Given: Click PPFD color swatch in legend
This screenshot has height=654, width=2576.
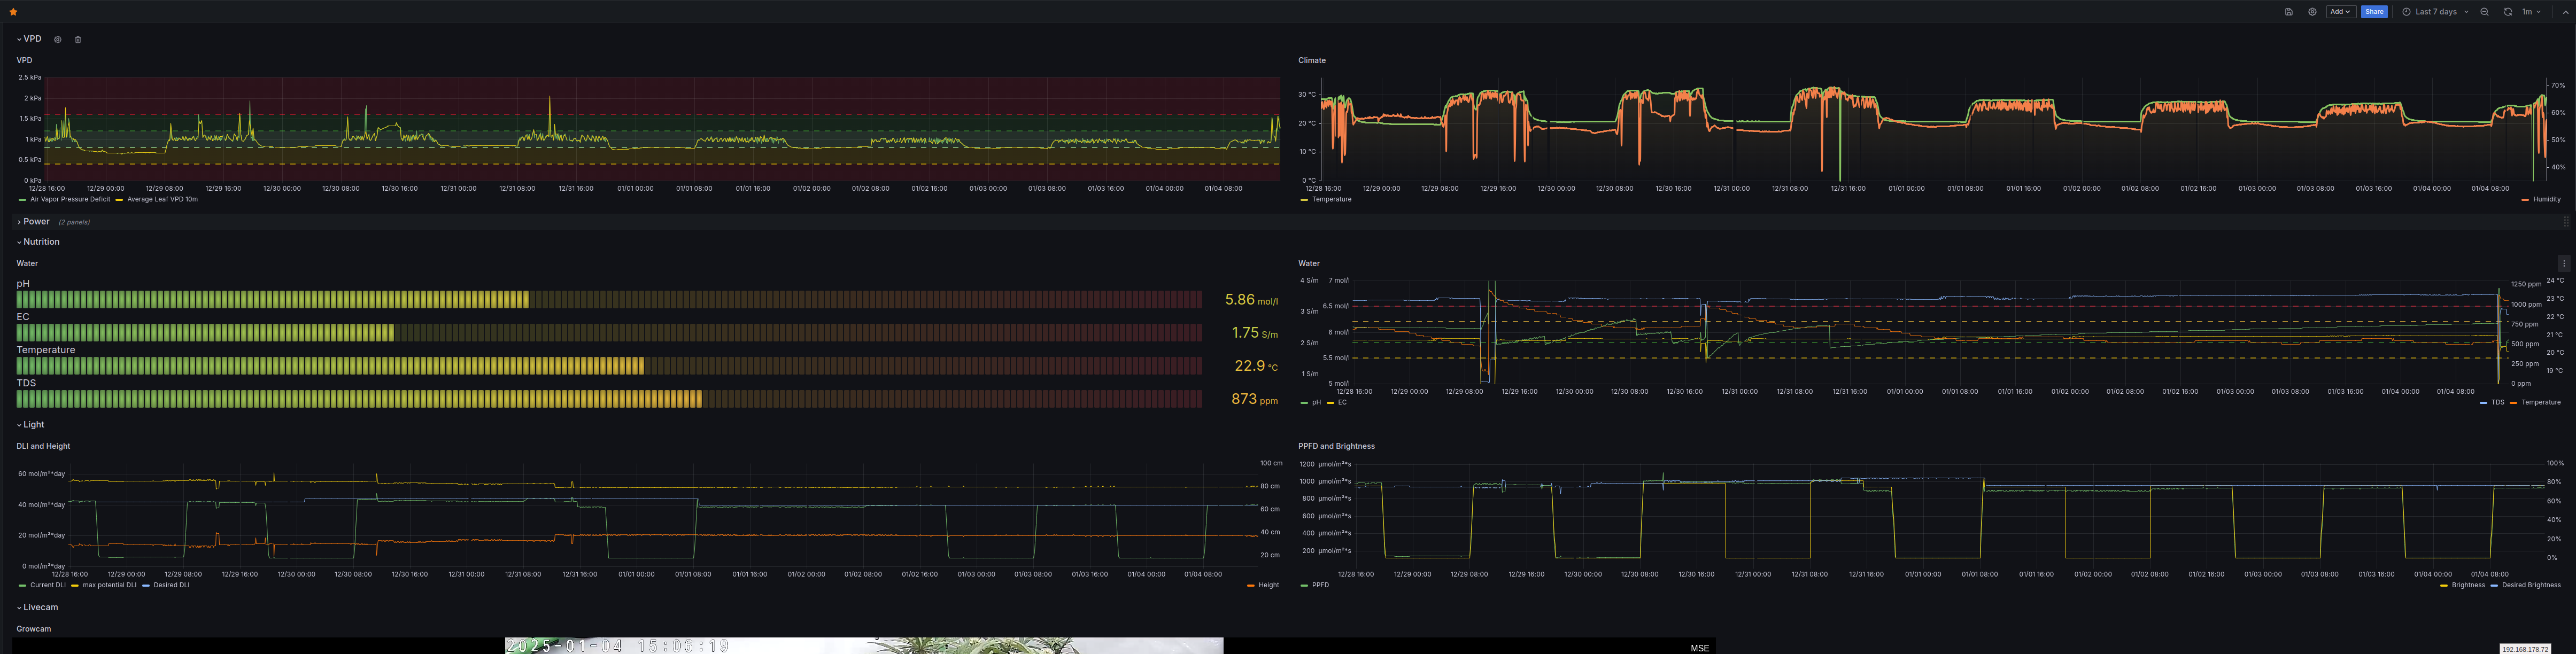Looking at the screenshot, I should [1304, 585].
